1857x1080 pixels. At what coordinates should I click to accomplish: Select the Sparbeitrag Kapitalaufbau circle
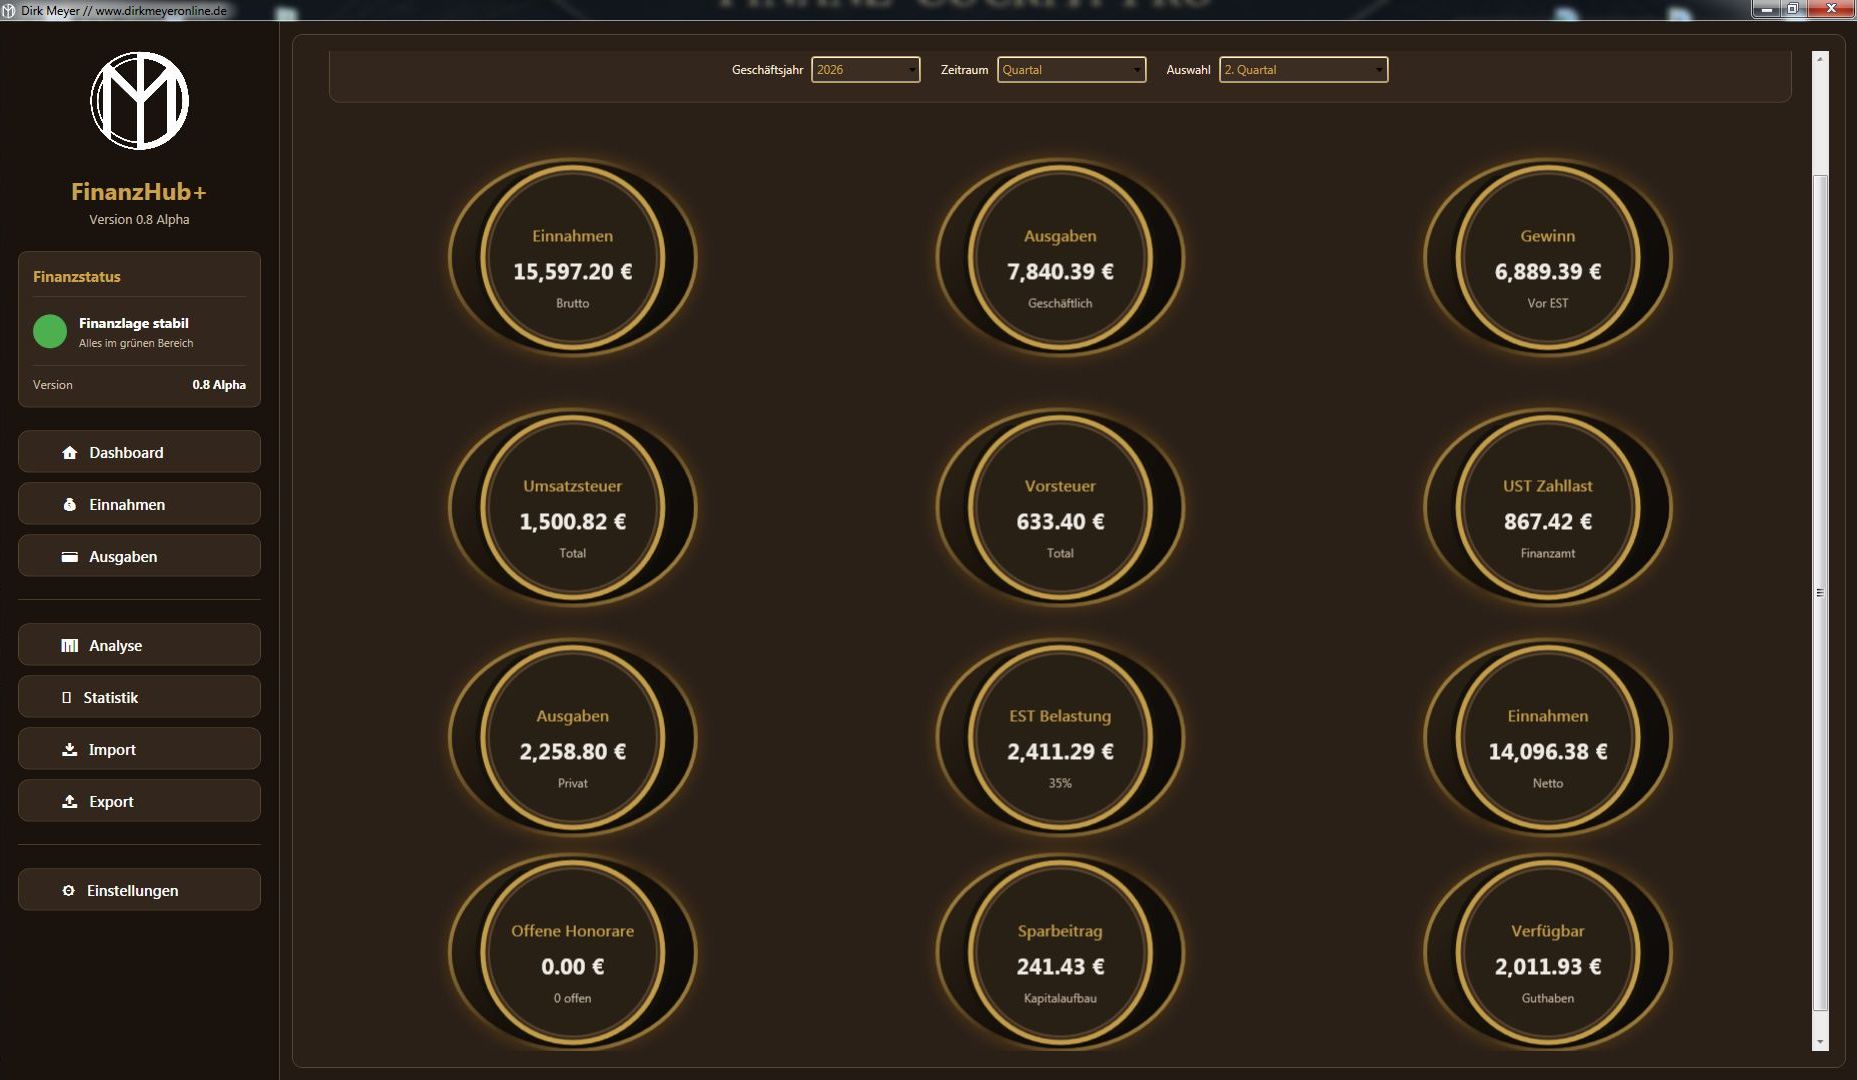(x=1060, y=953)
